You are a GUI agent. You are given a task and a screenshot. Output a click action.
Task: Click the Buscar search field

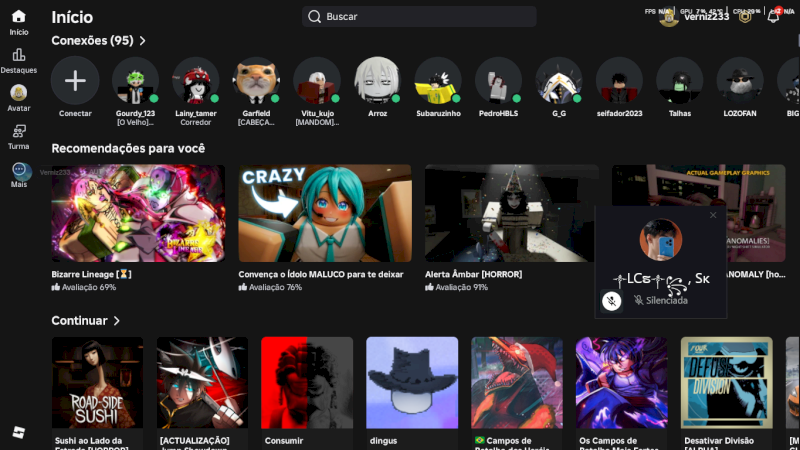pyautogui.click(x=419, y=17)
